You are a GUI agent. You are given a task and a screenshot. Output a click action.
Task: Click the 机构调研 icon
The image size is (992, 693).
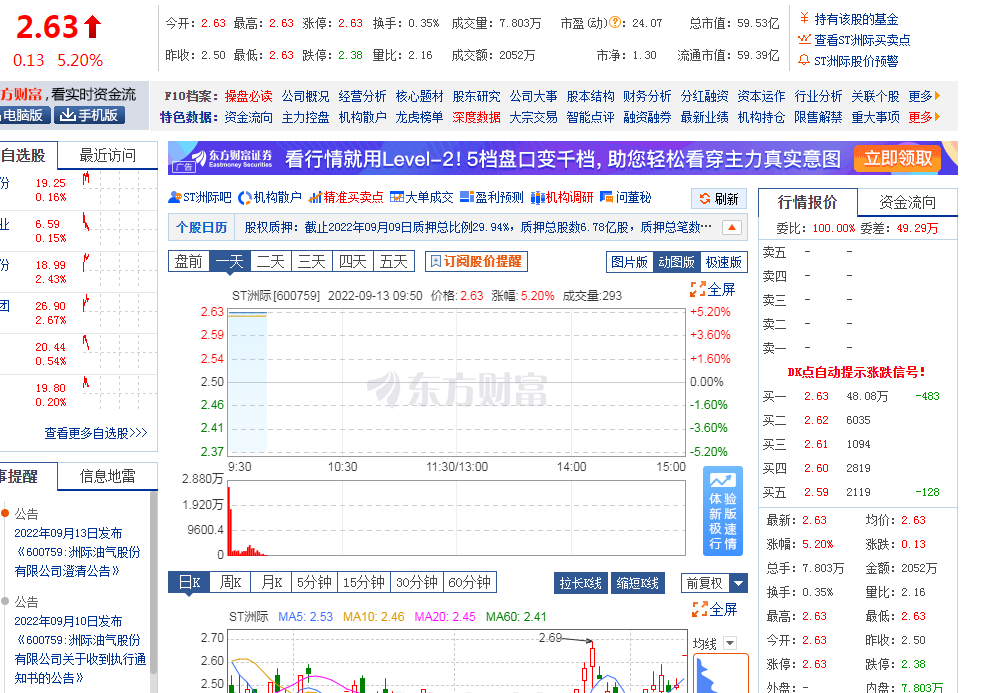pyautogui.click(x=538, y=198)
